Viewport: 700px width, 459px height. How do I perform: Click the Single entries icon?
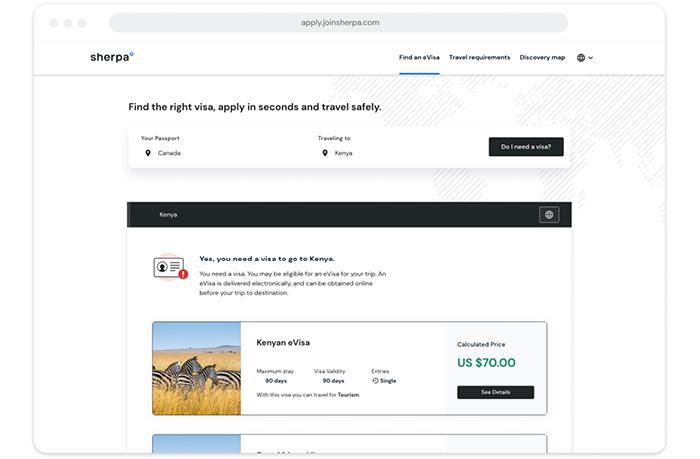pyautogui.click(x=375, y=381)
